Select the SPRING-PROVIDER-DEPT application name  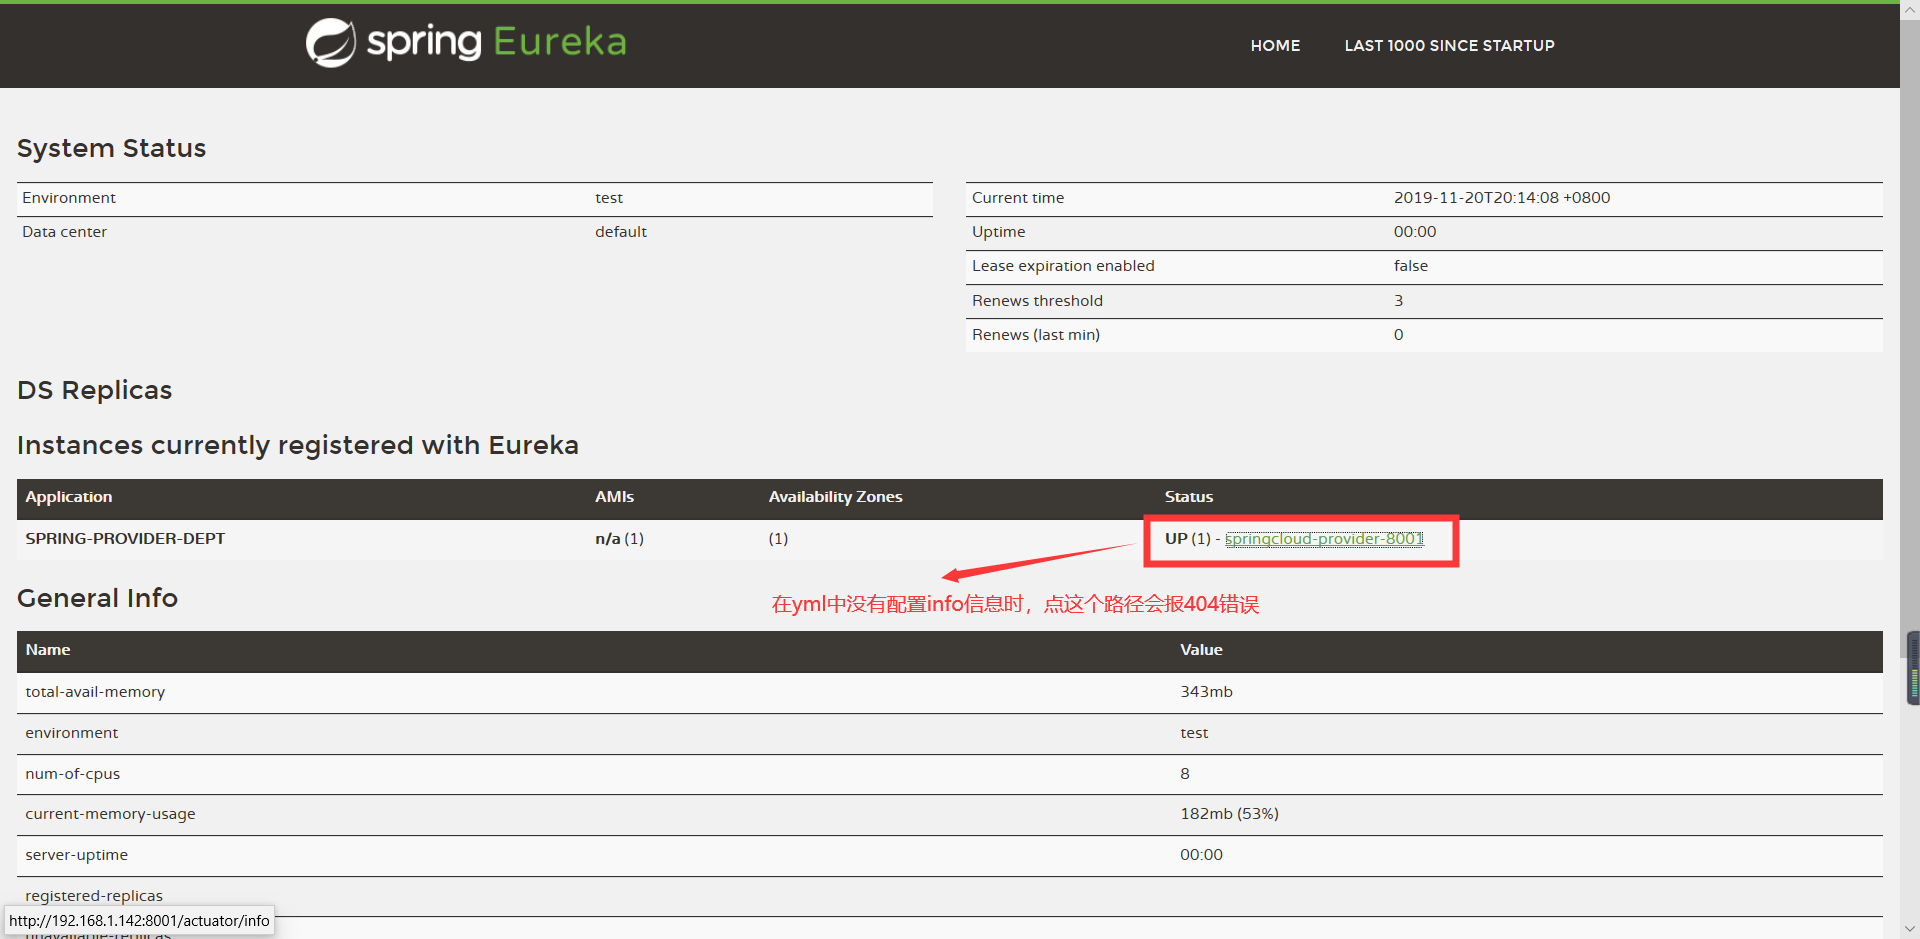point(125,538)
